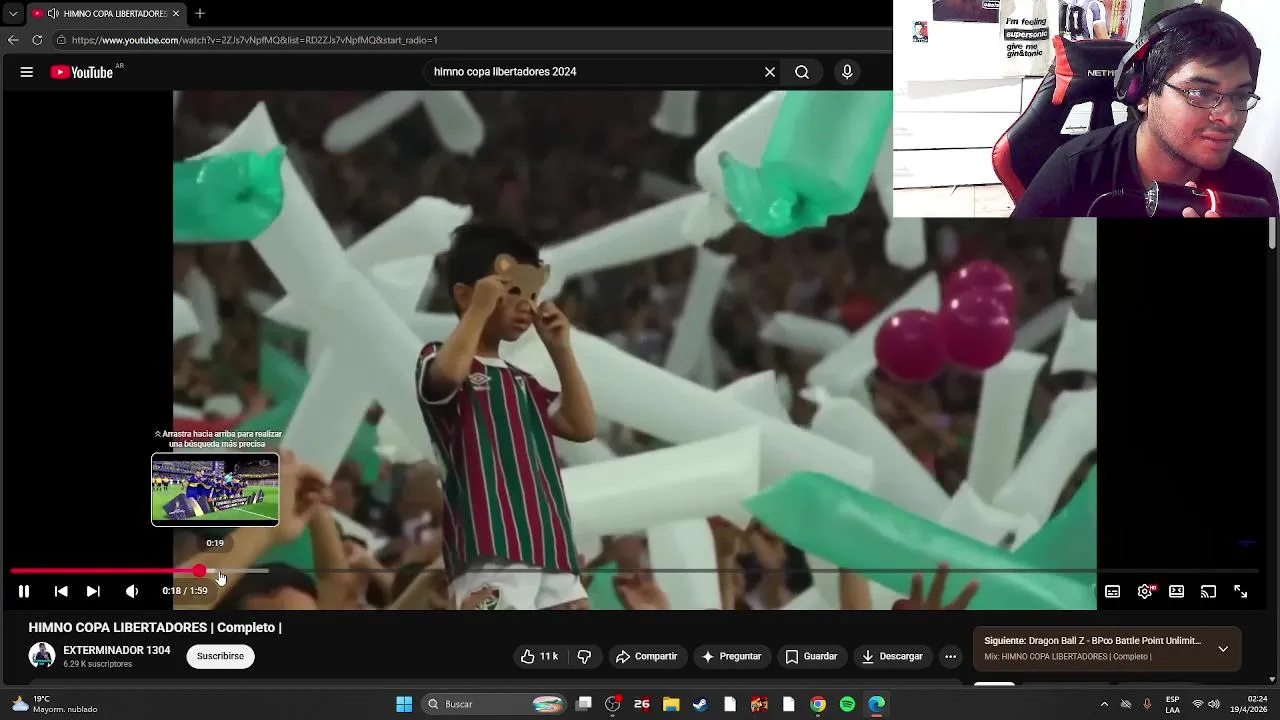Open the EXTERMINADOR 1304 channel name link
Viewport: 1280px width, 720px height.
tap(117, 650)
